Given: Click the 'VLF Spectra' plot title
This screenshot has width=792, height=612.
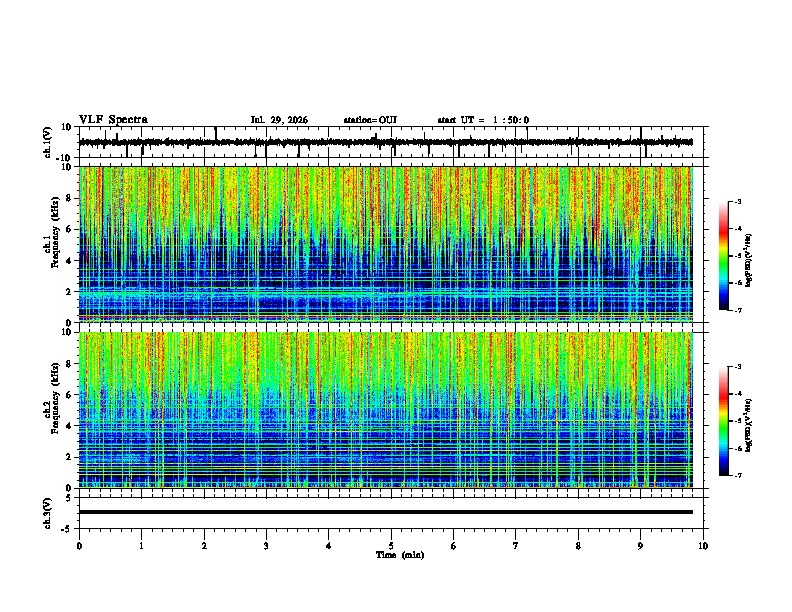Looking at the screenshot, I should [x=113, y=120].
